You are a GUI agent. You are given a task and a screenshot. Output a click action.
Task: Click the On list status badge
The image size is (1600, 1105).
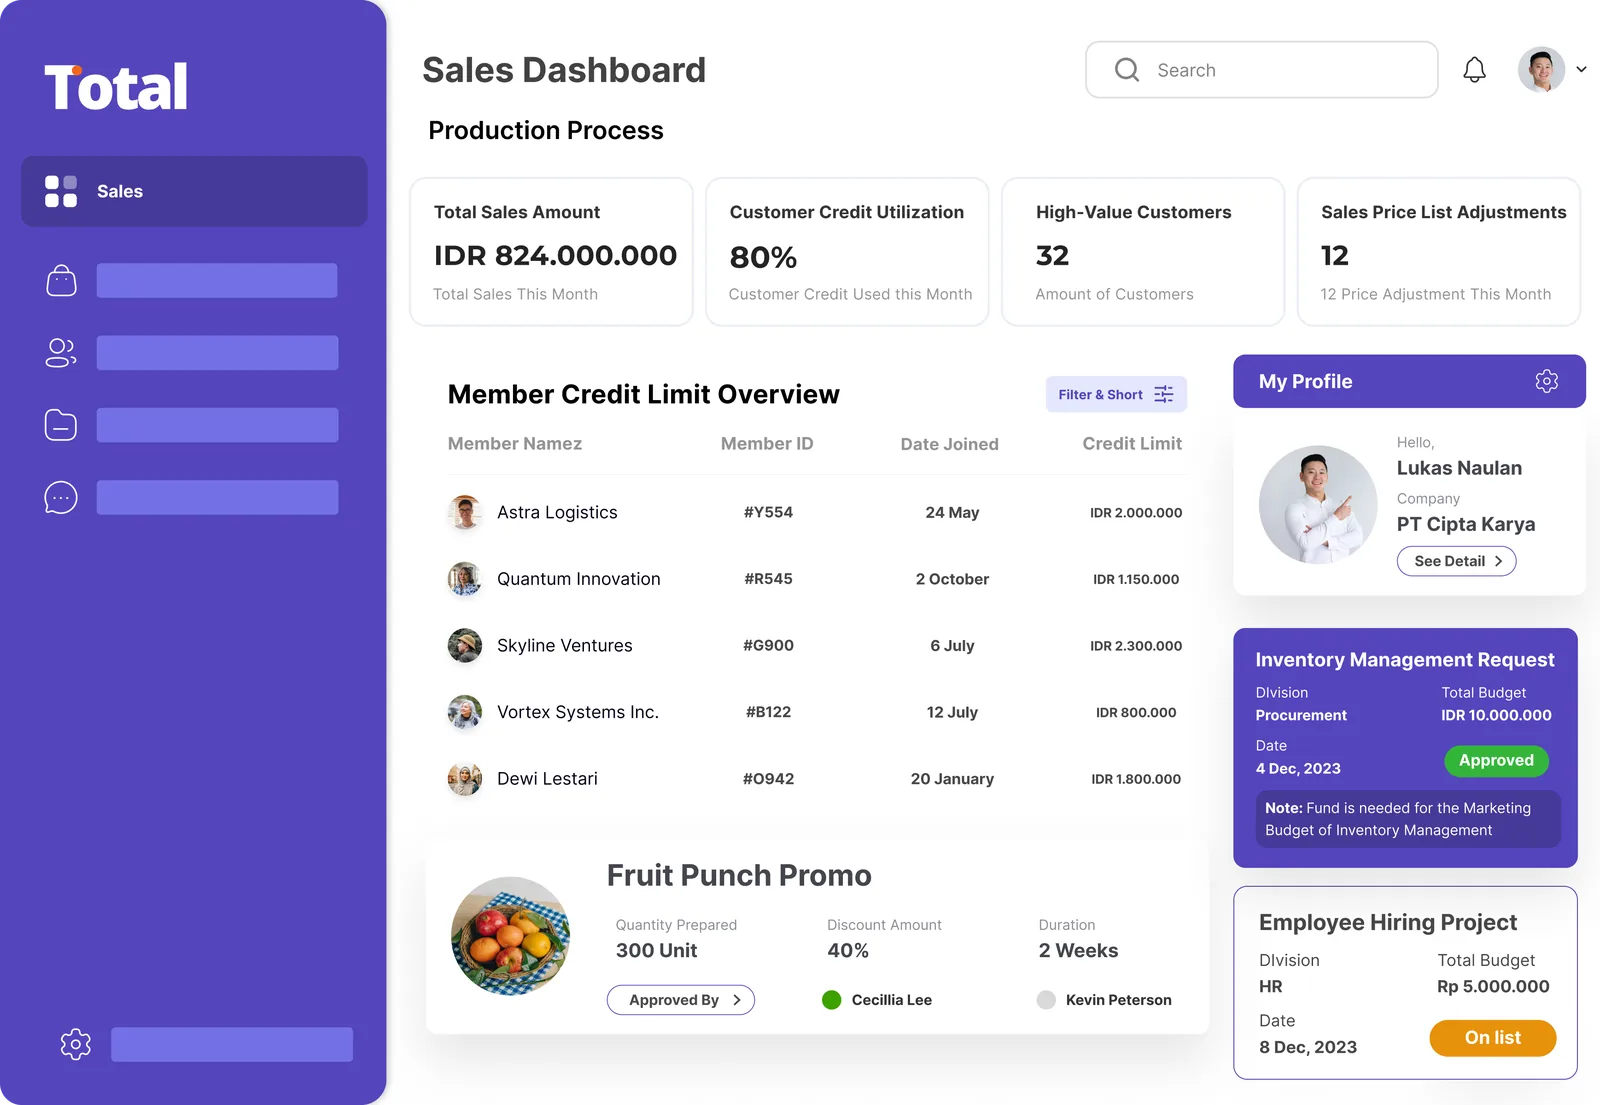point(1493,1038)
